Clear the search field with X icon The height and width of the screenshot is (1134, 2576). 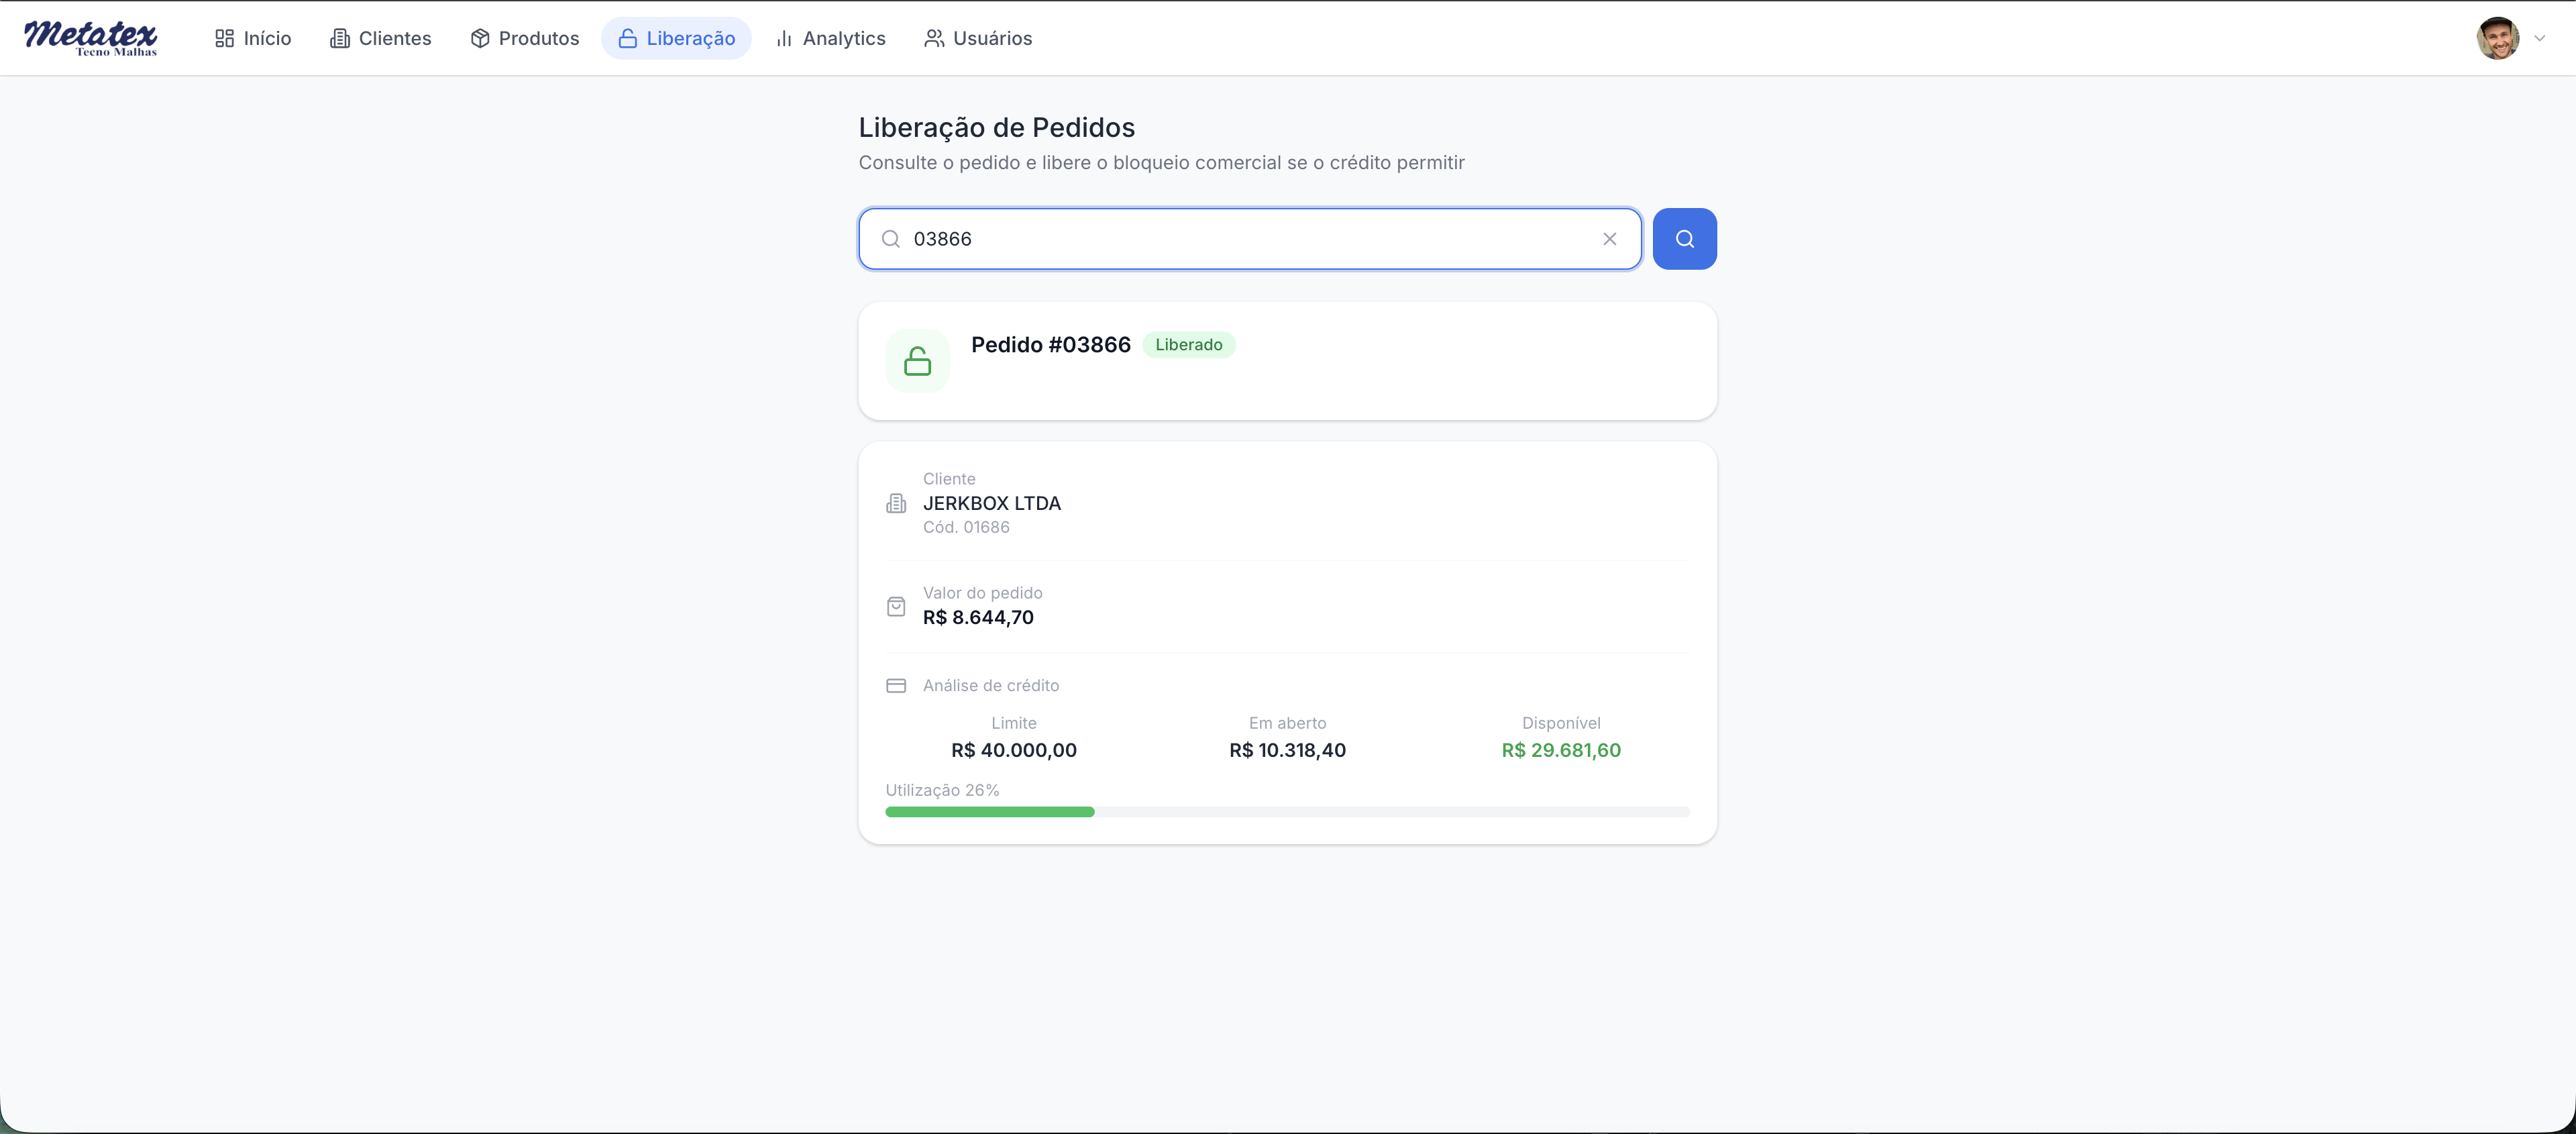[x=1609, y=239]
